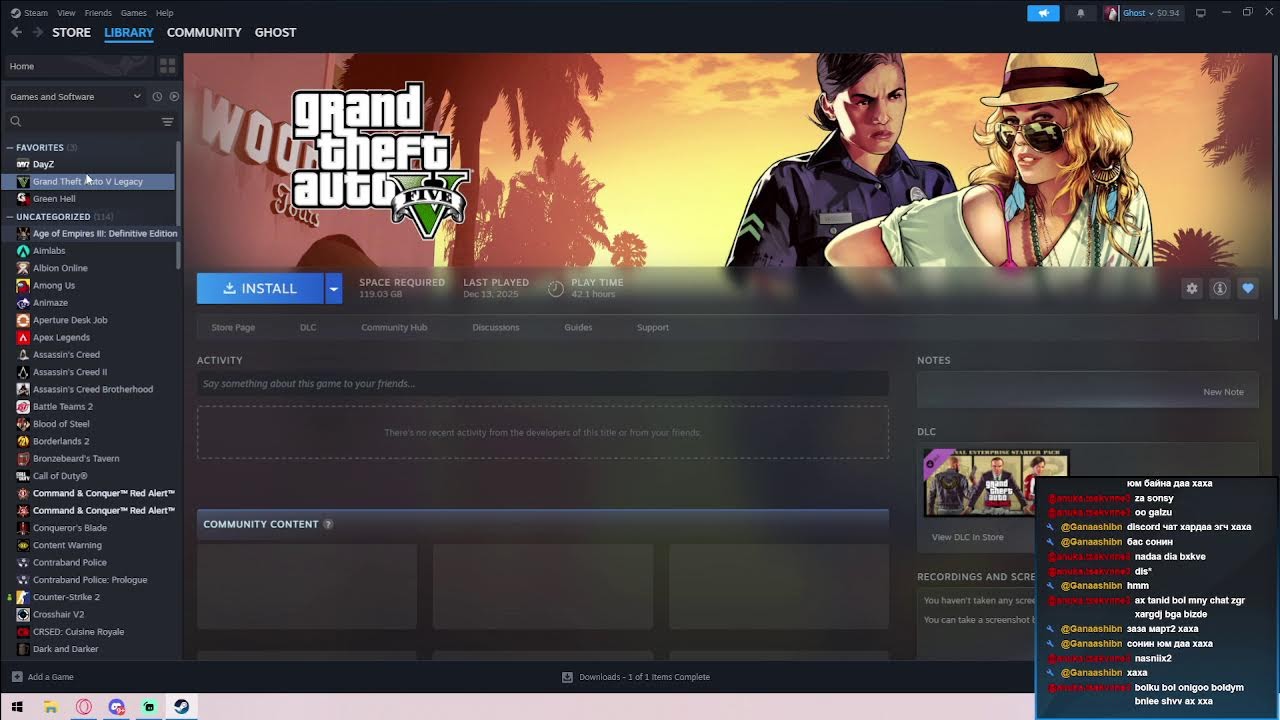
Task: Click the ready-to-play filter icon
Action: [x=174, y=97]
